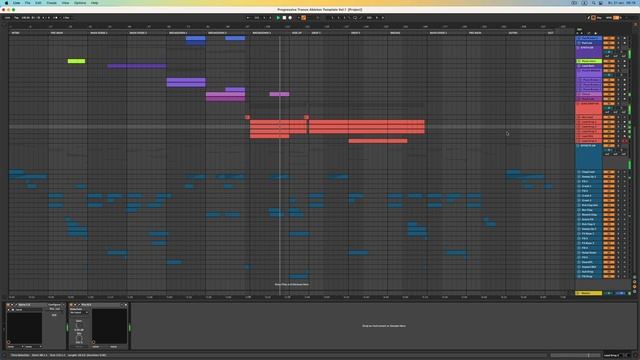Arm the lime green track for recording
640x360 pixels.
click(x=624, y=61)
